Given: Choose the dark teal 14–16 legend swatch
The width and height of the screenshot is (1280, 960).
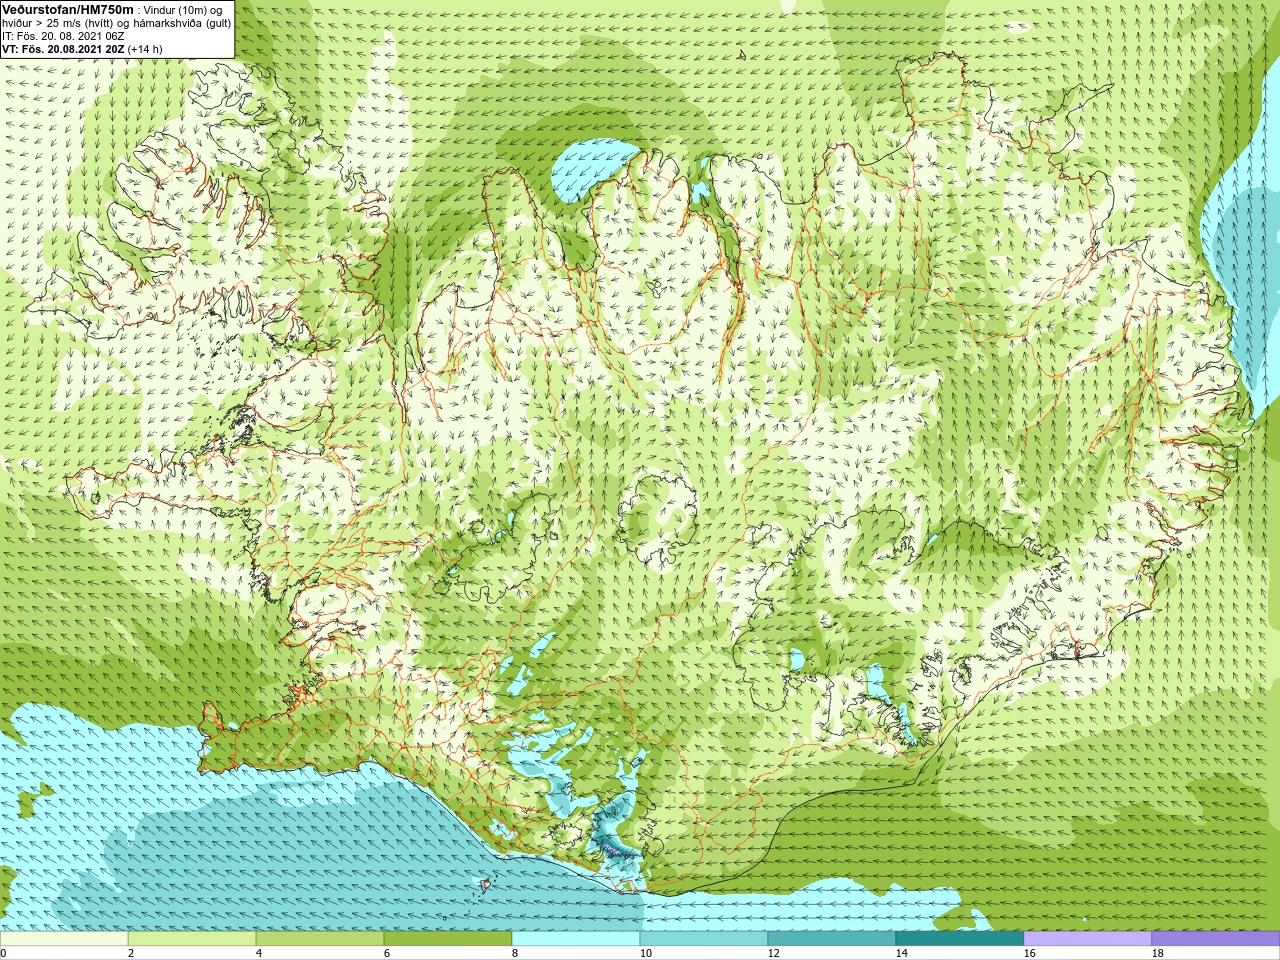Looking at the screenshot, I should click(960, 939).
